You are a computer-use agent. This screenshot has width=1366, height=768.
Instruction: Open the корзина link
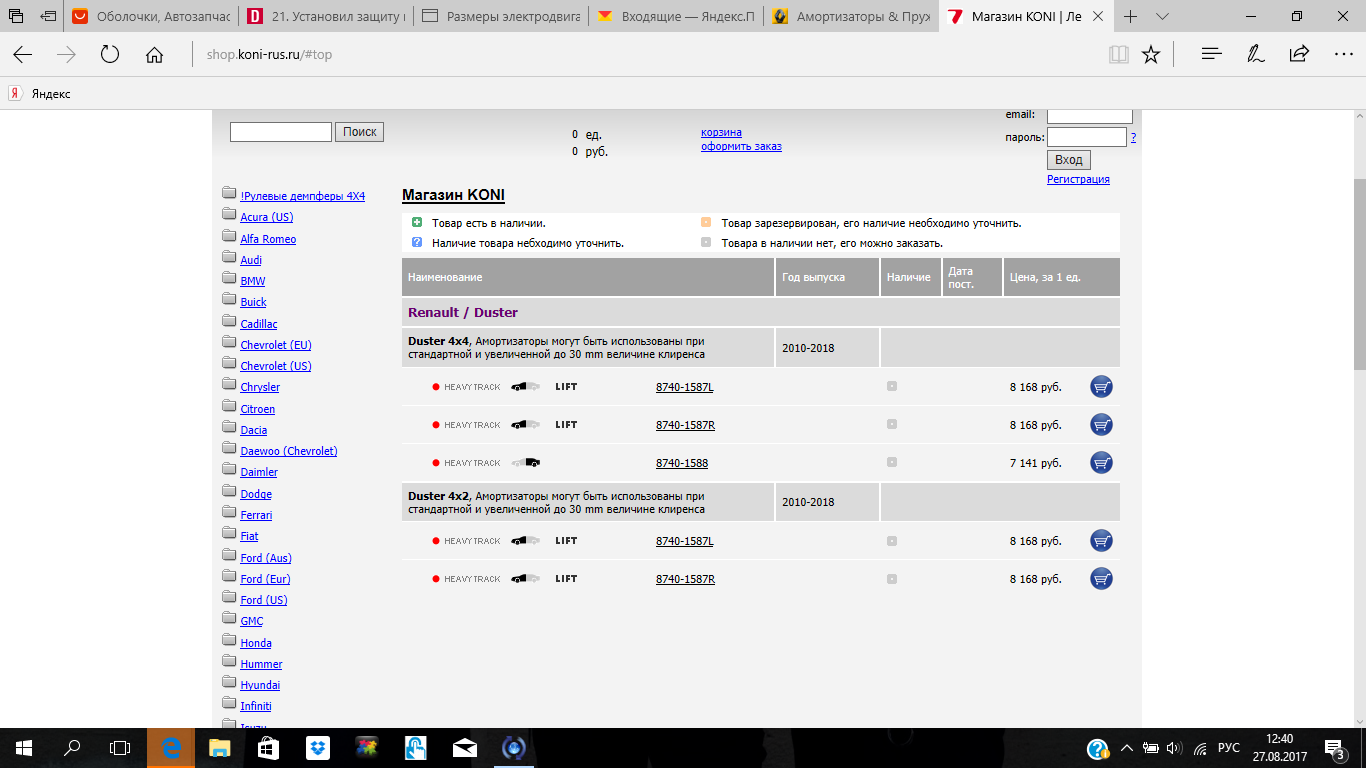(x=721, y=132)
